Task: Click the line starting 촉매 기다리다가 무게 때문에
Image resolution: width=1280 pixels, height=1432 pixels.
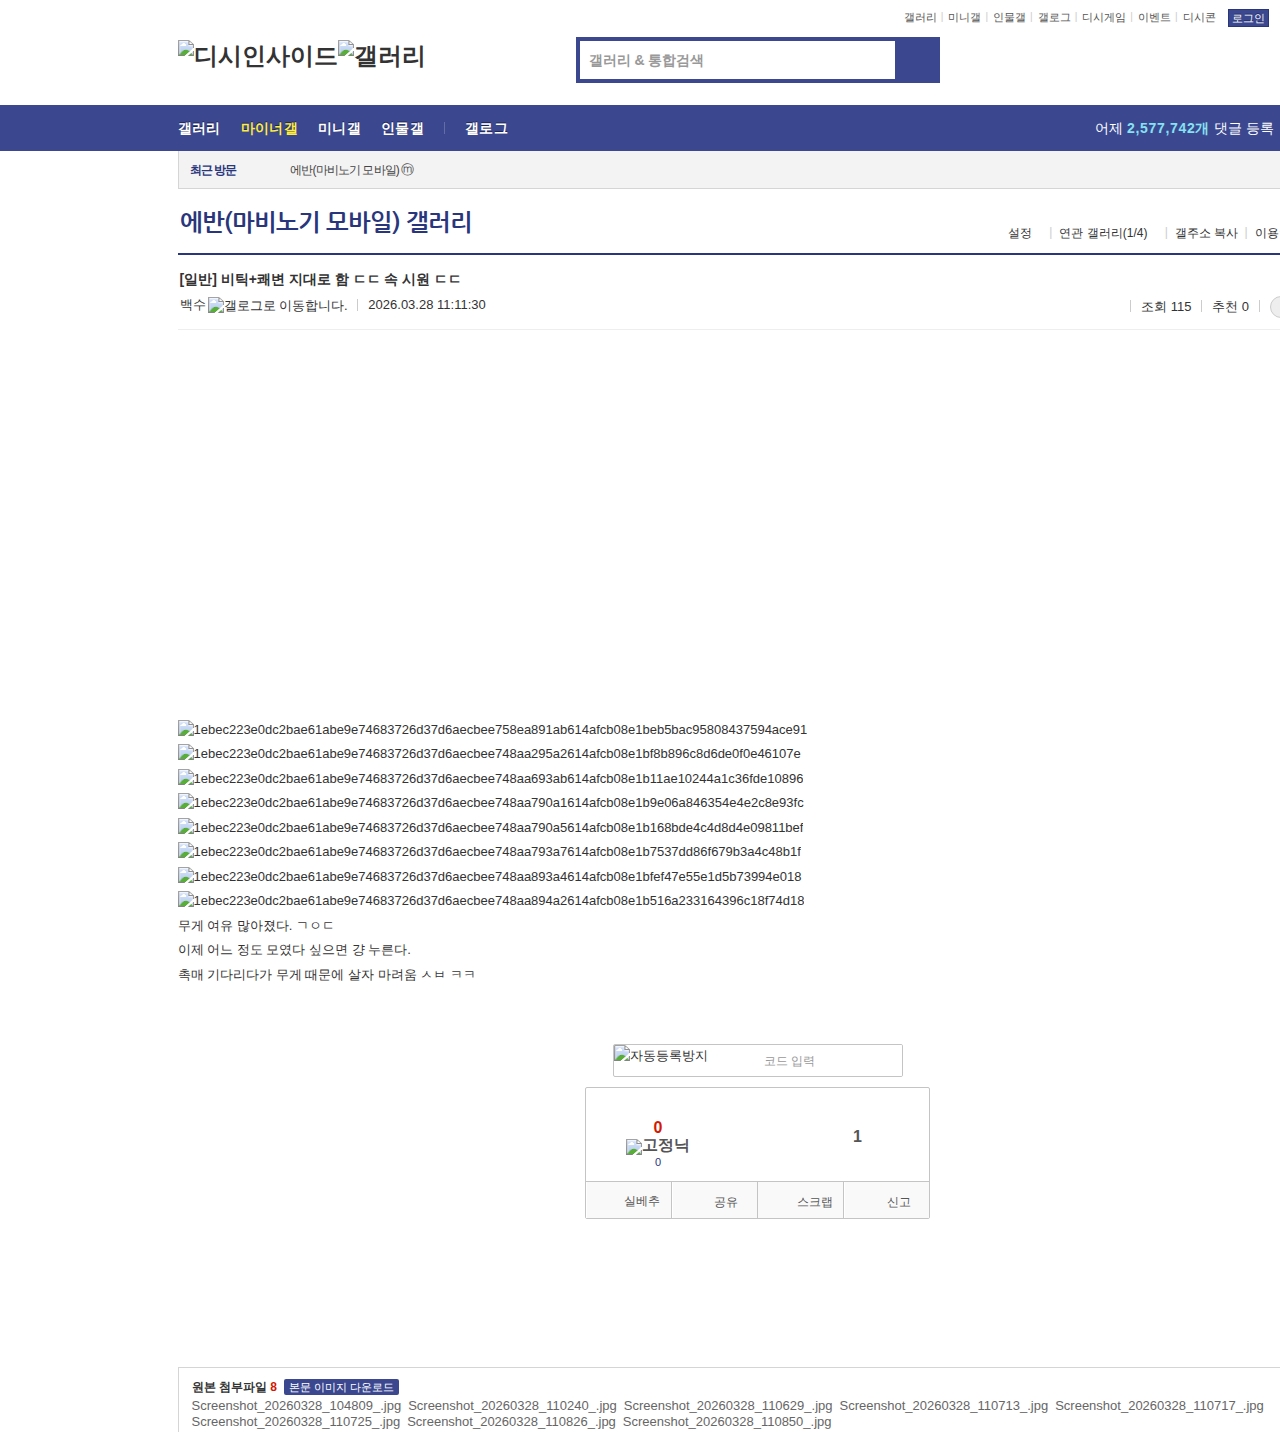Action: tap(326, 975)
